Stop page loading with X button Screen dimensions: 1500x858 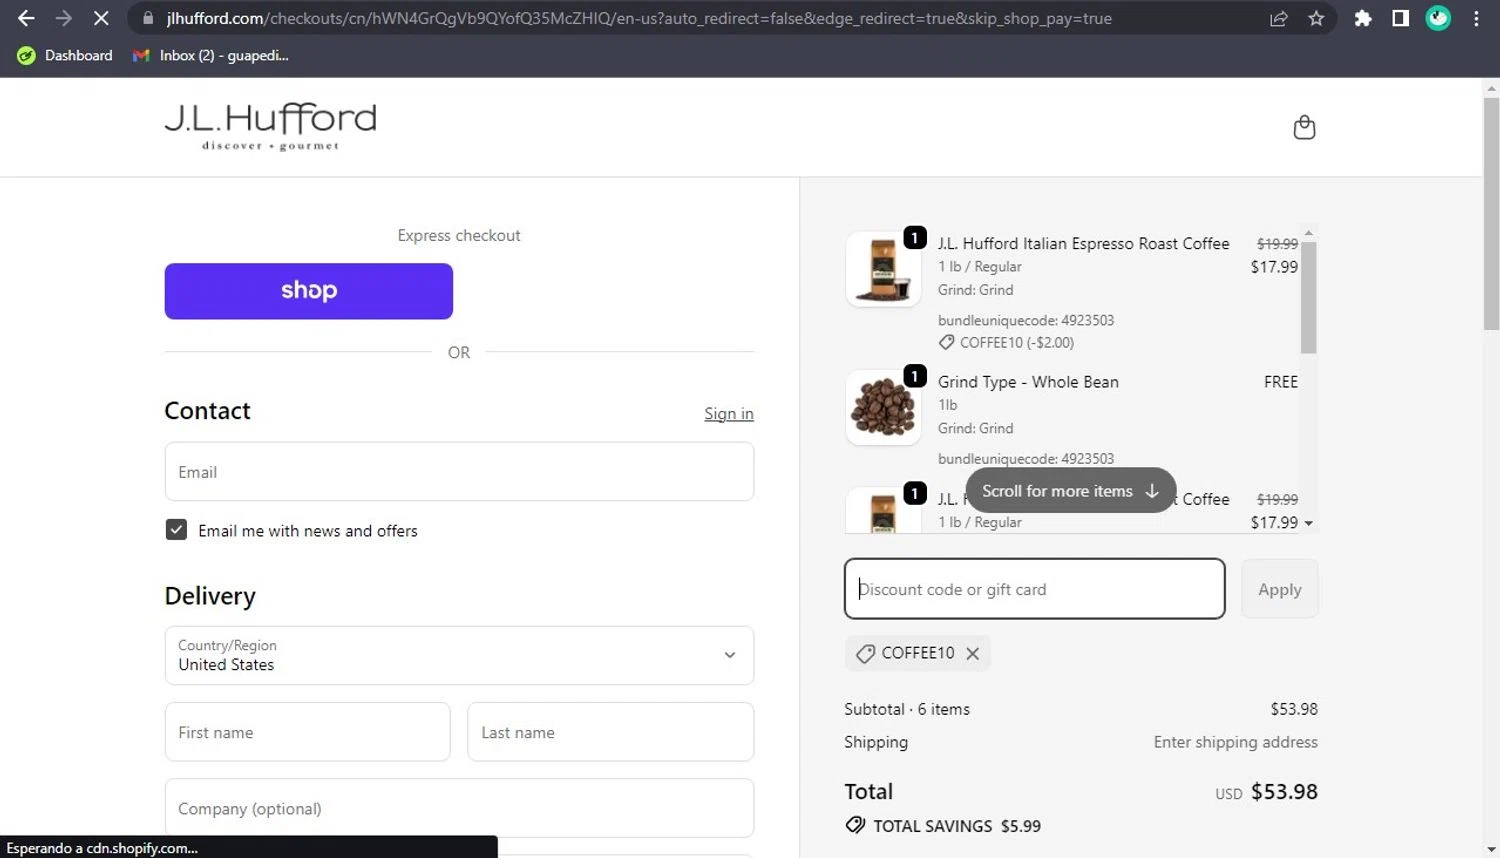click(101, 18)
